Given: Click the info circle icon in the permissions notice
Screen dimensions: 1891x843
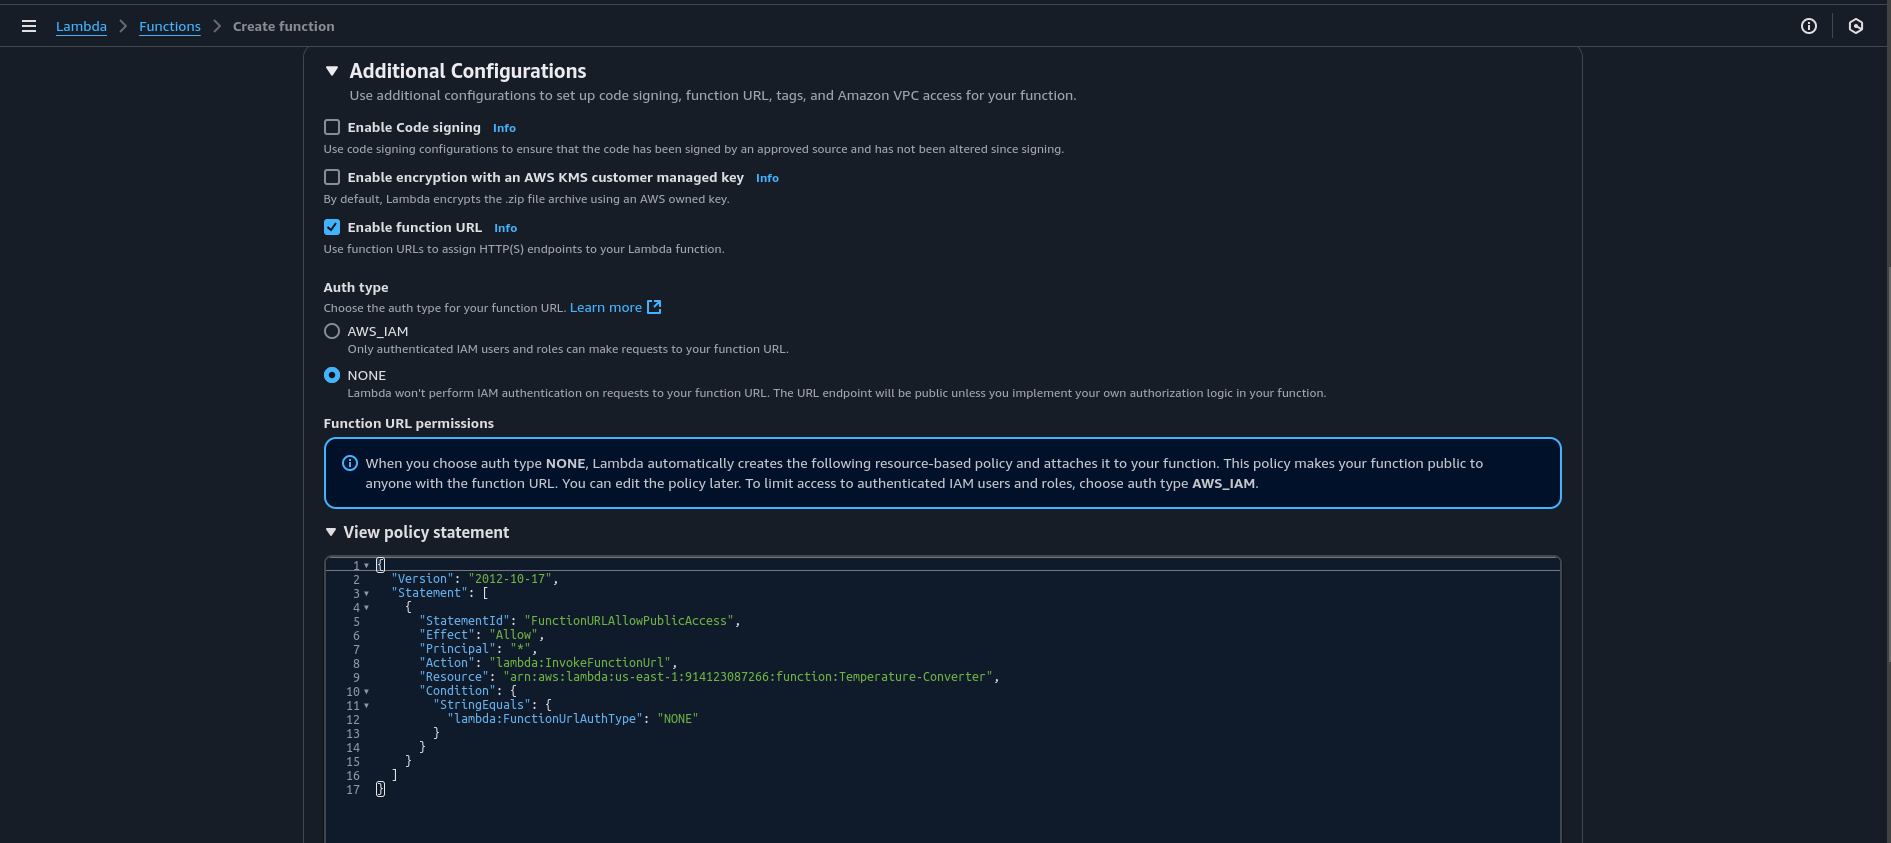Looking at the screenshot, I should tap(350, 463).
